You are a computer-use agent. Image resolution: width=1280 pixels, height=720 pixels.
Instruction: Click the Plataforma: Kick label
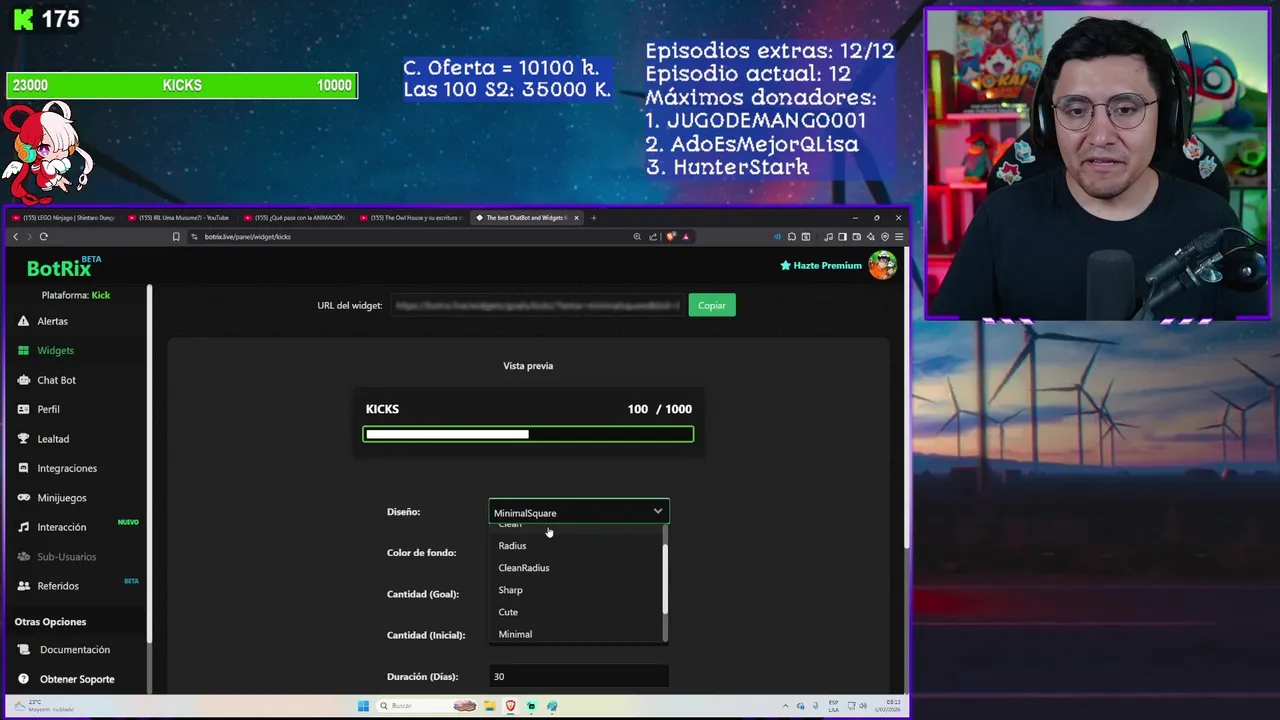pos(76,295)
